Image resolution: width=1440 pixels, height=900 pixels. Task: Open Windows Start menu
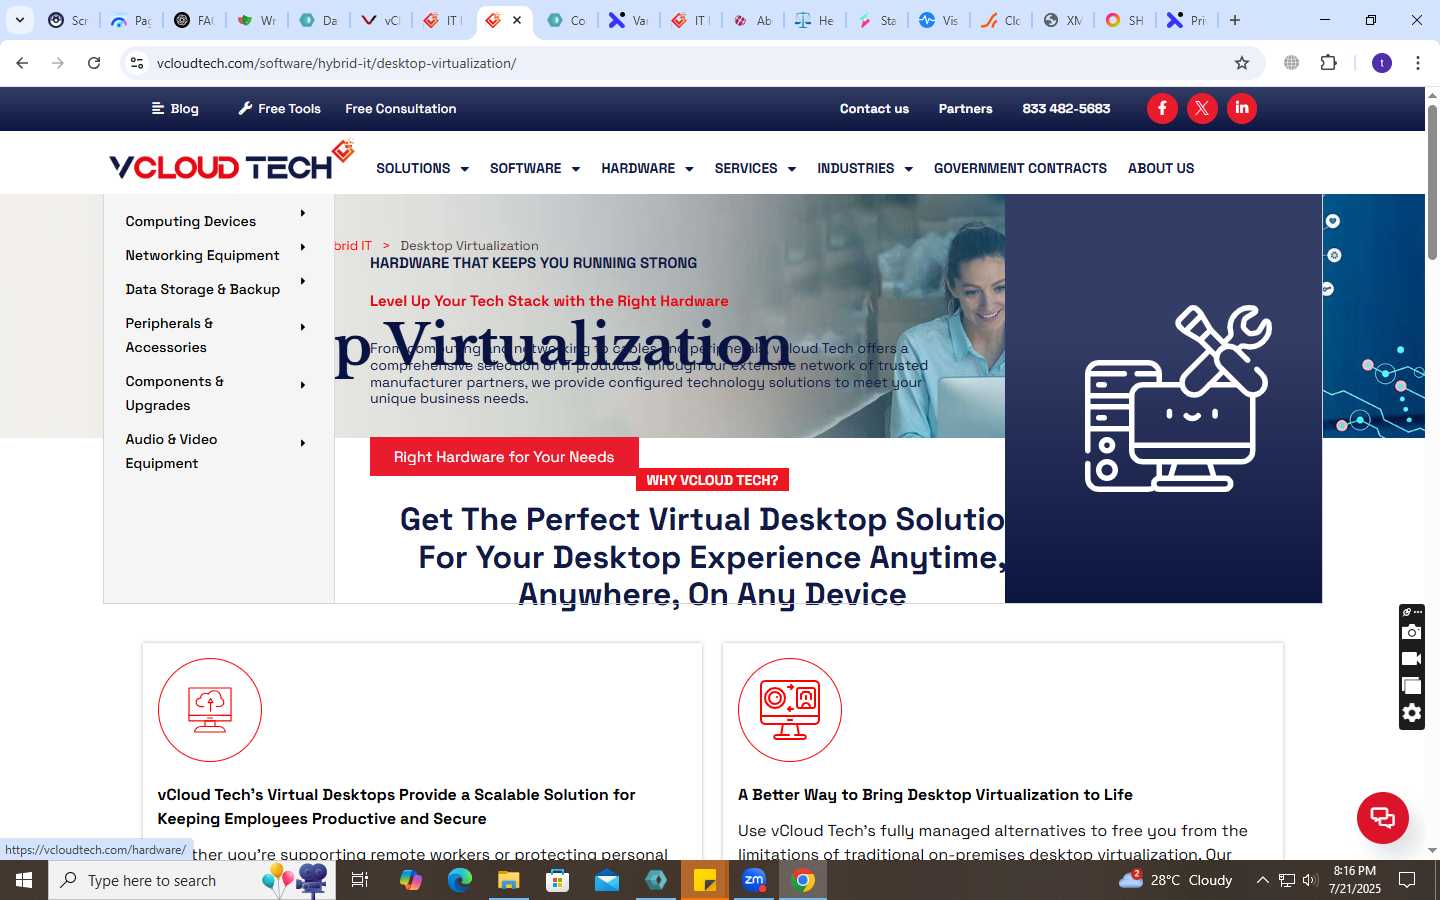24,880
